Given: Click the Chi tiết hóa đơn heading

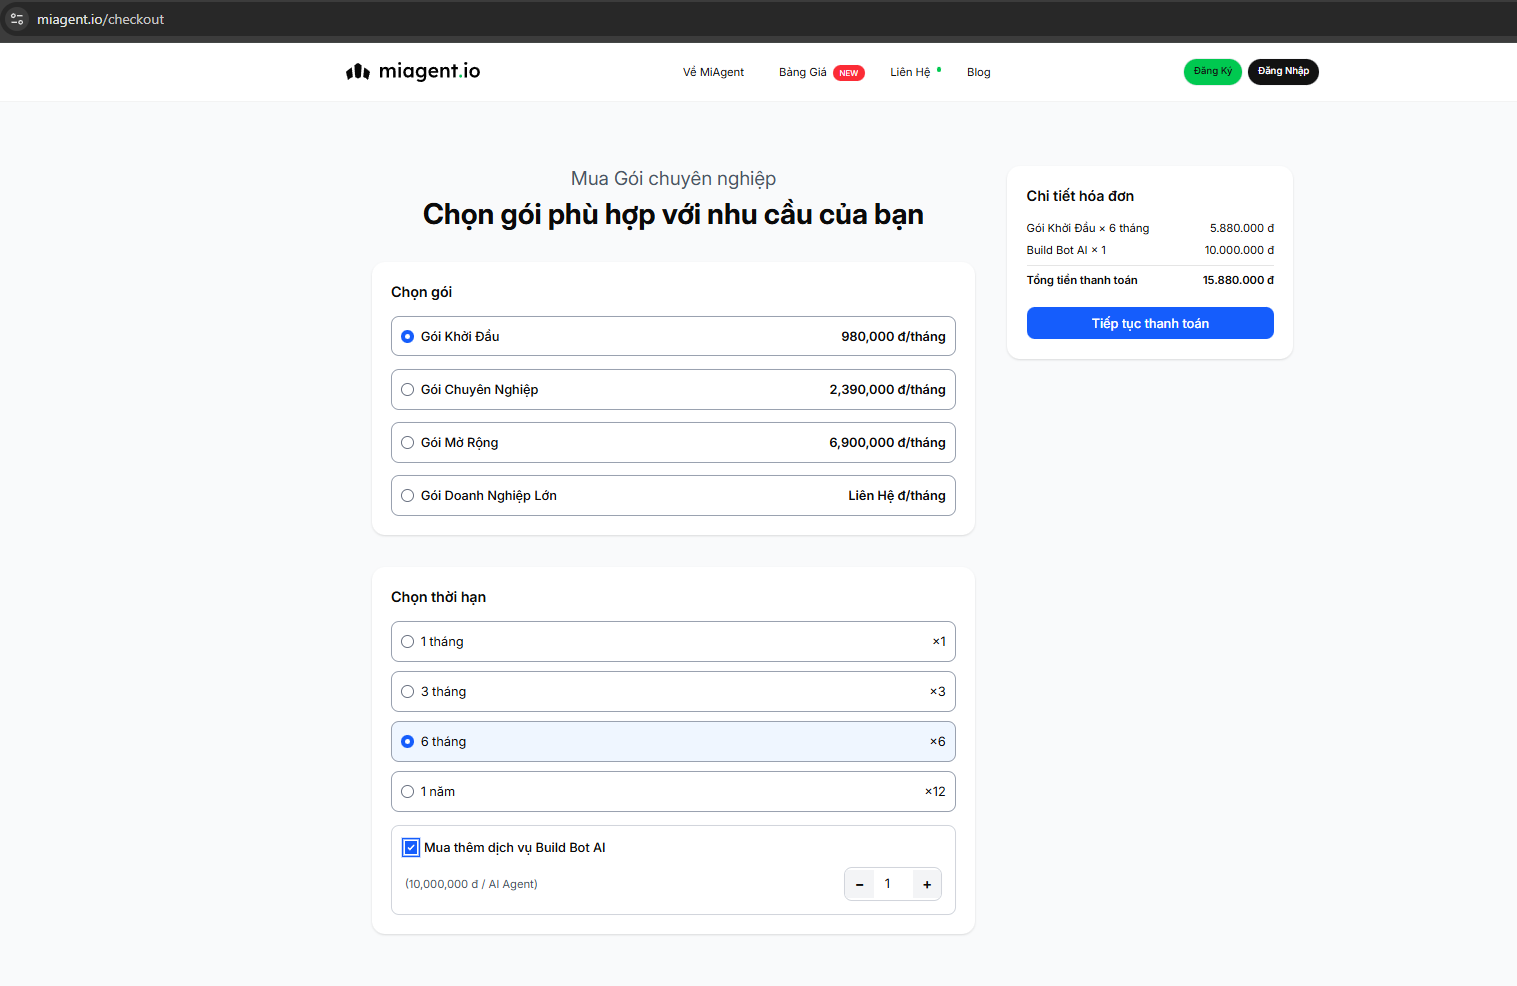Looking at the screenshot, I should pos(1080,196).
